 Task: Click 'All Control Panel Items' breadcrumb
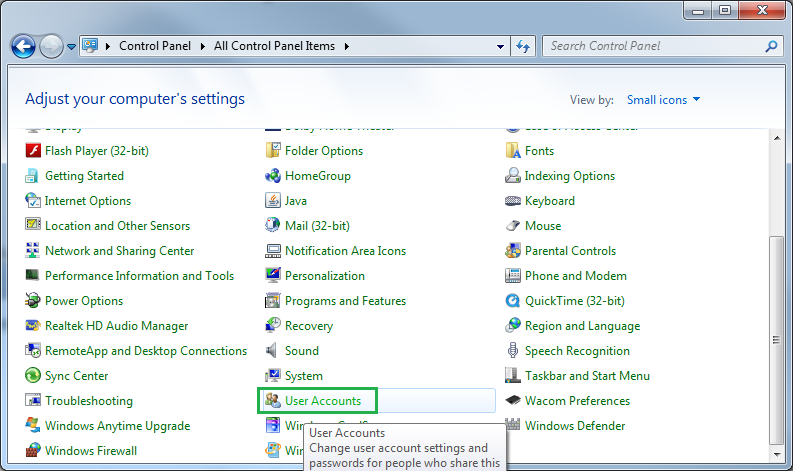[x=276, y=46]
